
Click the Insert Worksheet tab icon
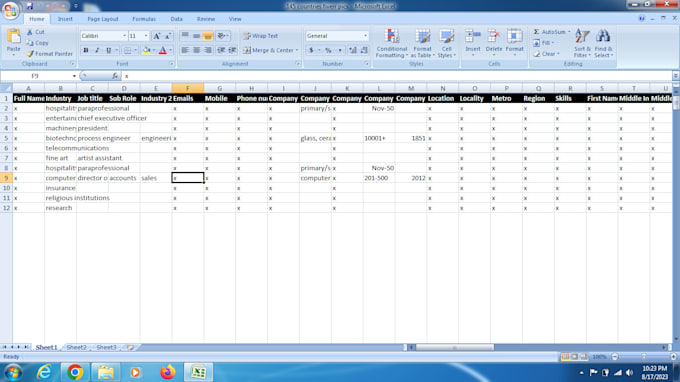pyautogui.click(x=130, y=347)
